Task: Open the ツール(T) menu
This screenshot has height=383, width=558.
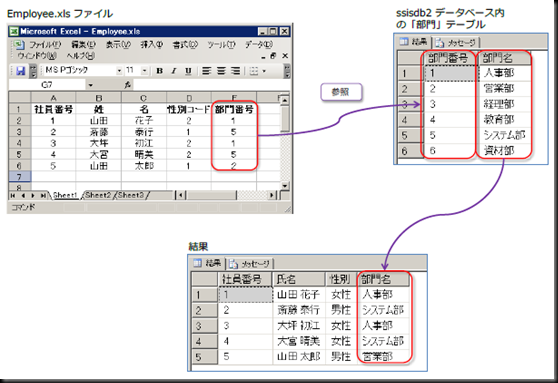Action: click(221, 44)
